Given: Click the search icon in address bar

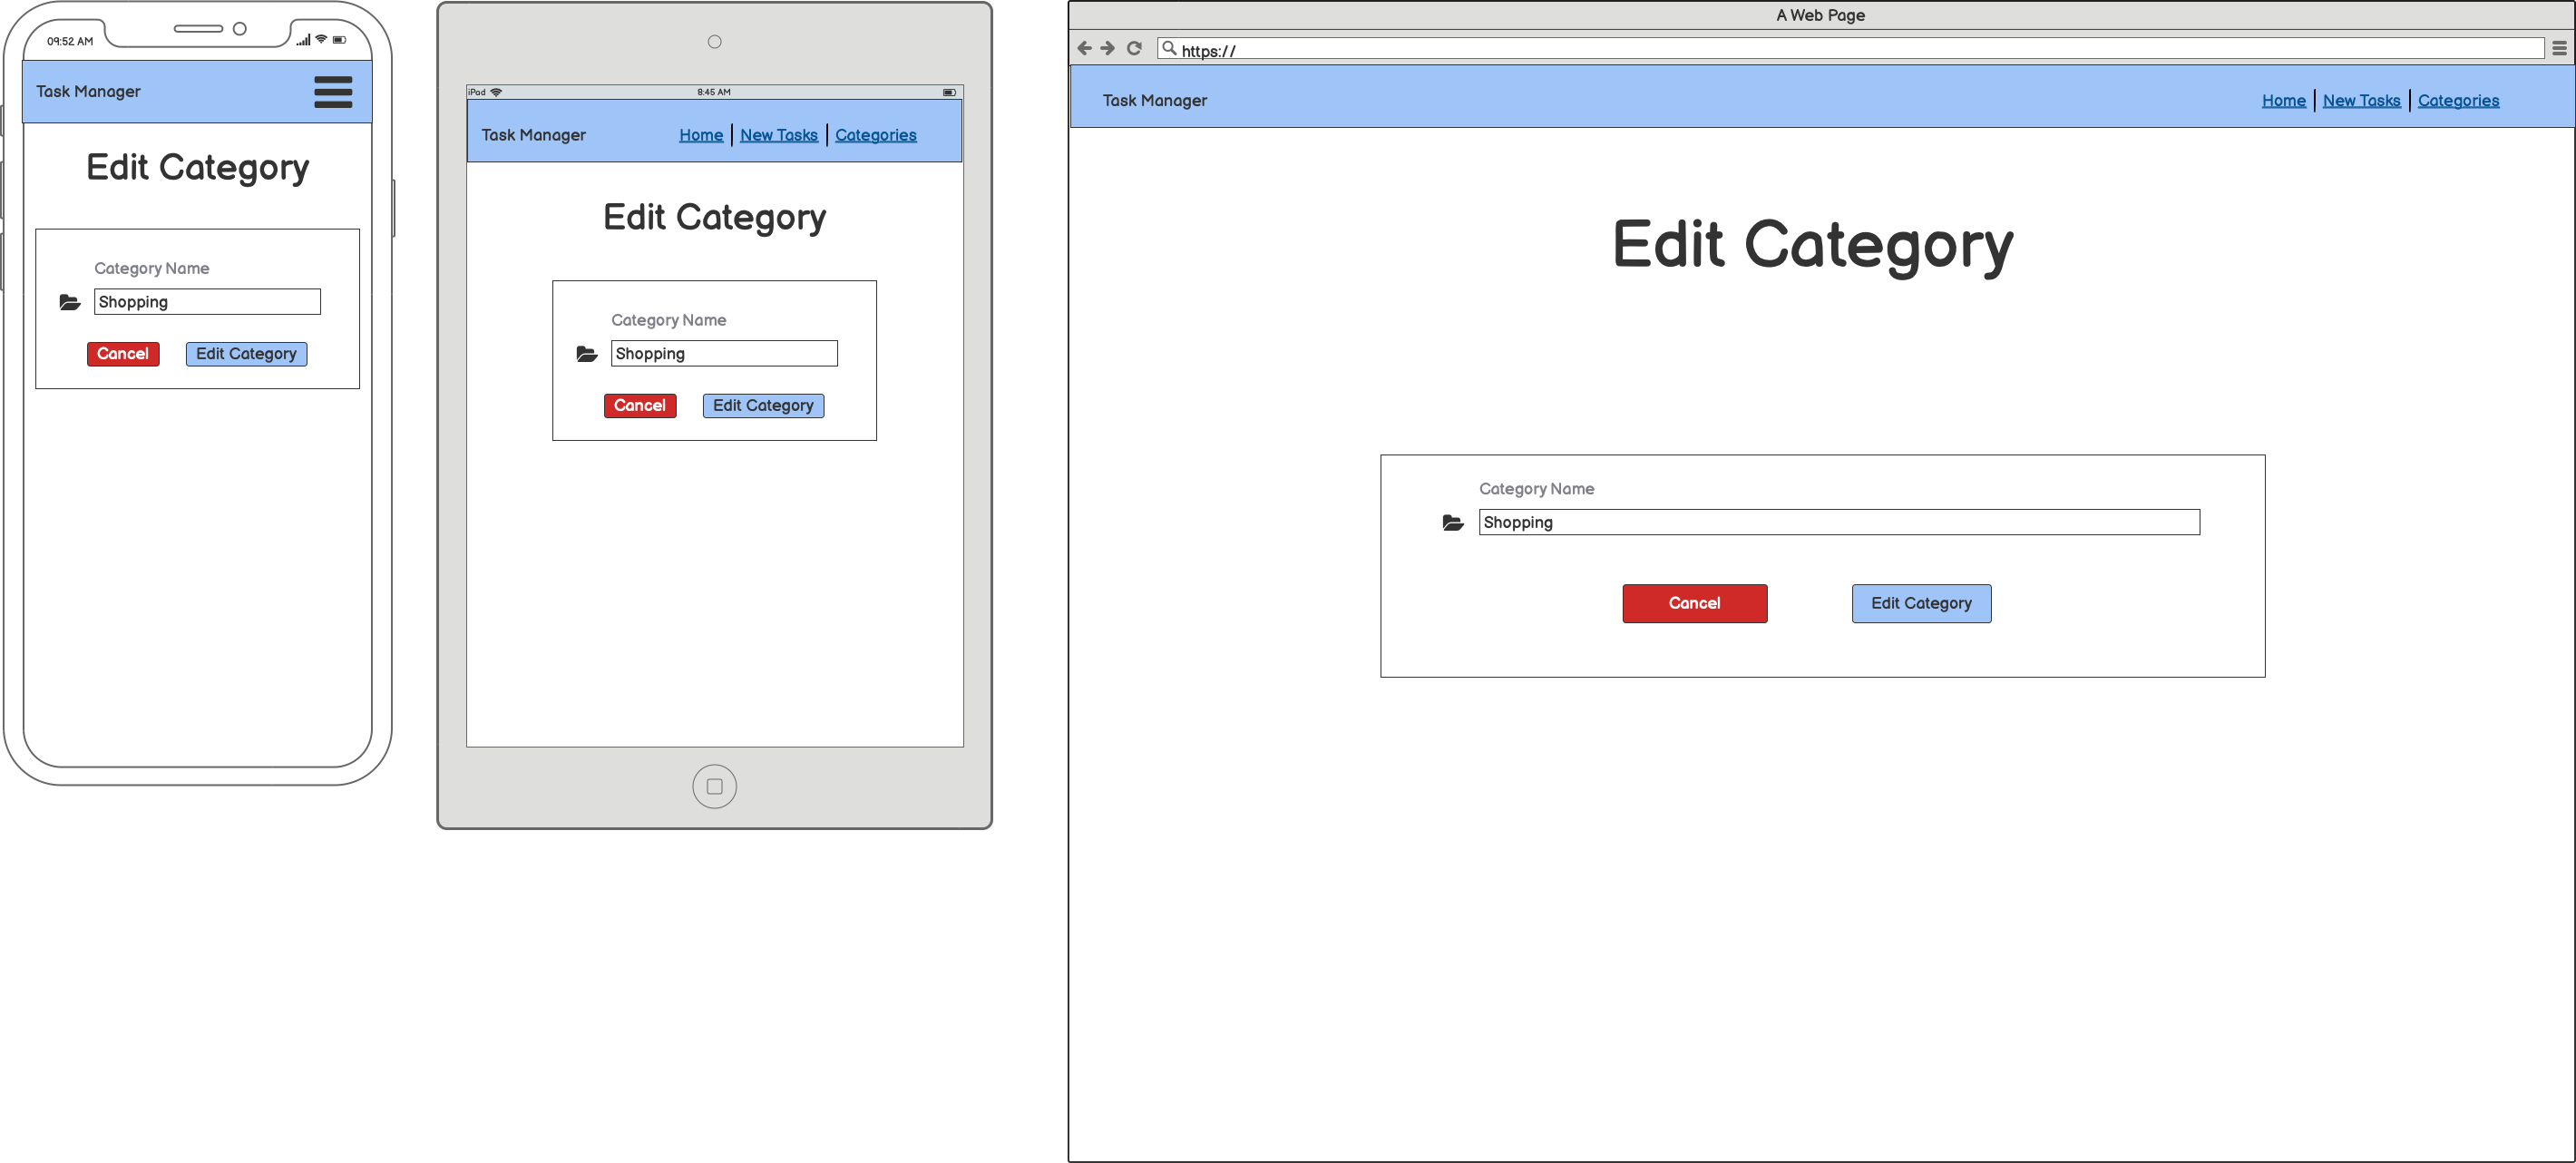Looking at the screenshot, I should (1169, 48).
